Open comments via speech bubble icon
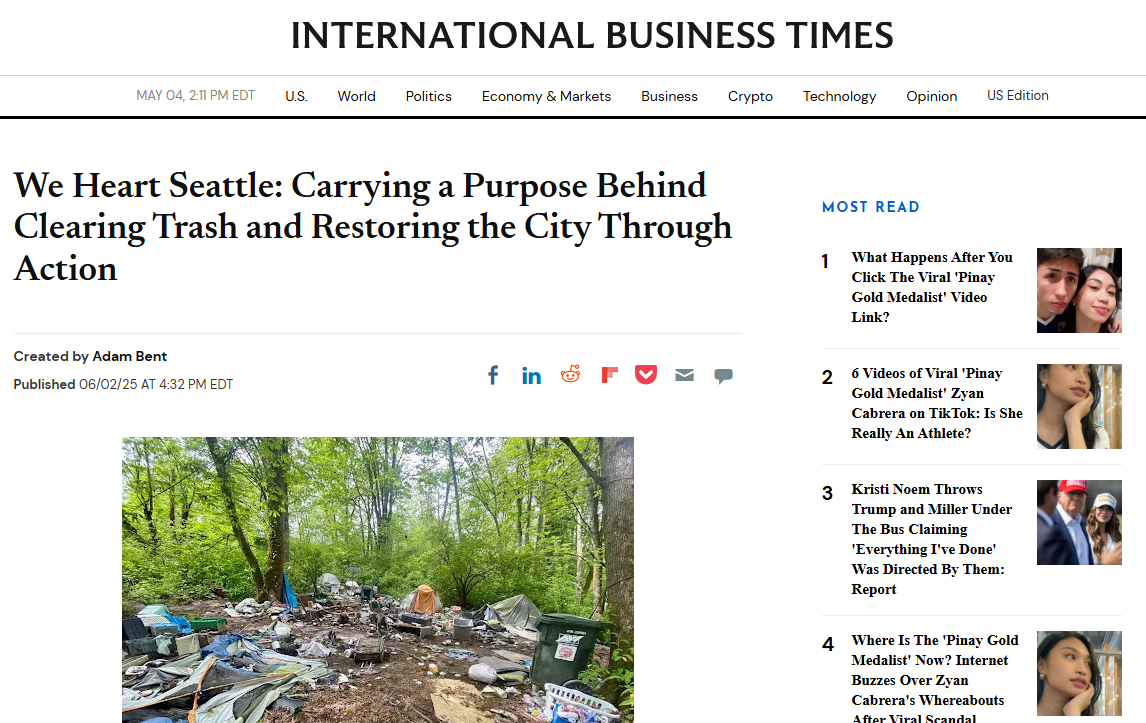The image size is (1146, 723). coord(723,376)
